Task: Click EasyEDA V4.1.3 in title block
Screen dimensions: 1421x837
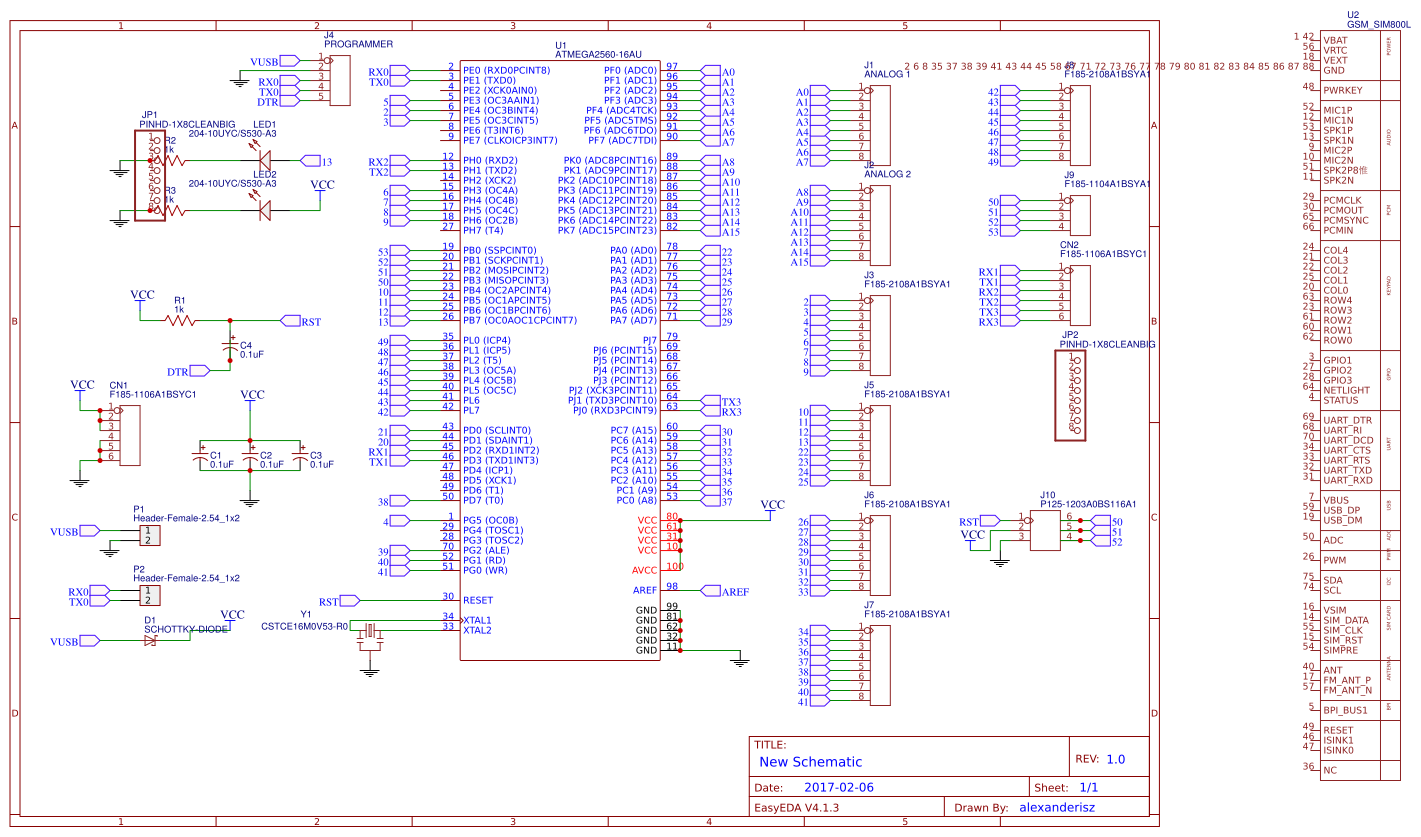Action: (796, 806)
